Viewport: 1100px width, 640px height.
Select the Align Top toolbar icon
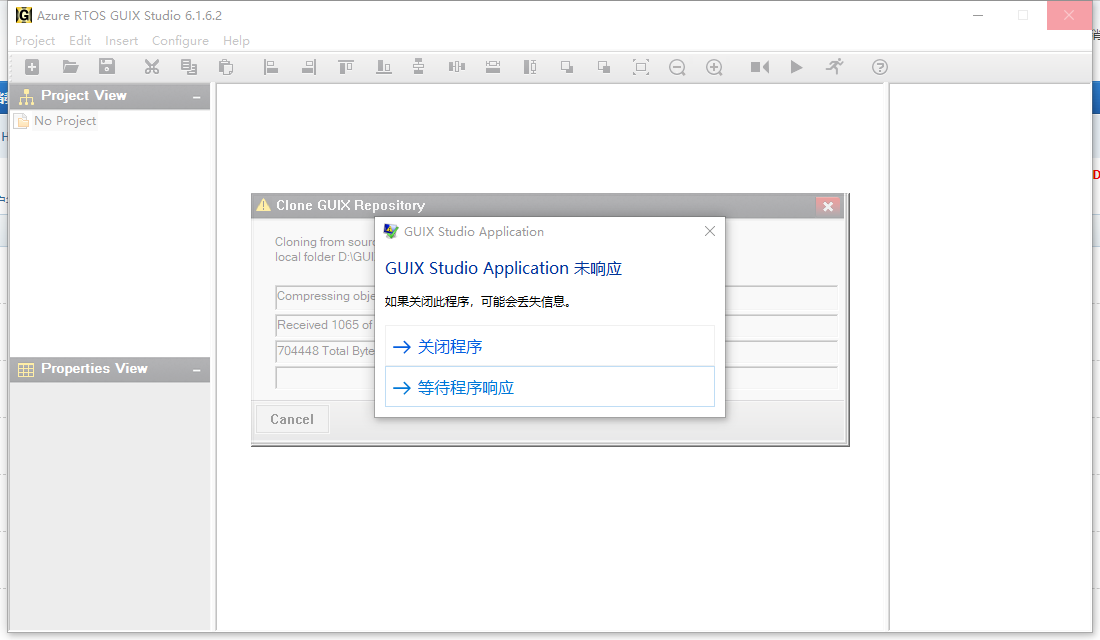click(x=346, y=67)
